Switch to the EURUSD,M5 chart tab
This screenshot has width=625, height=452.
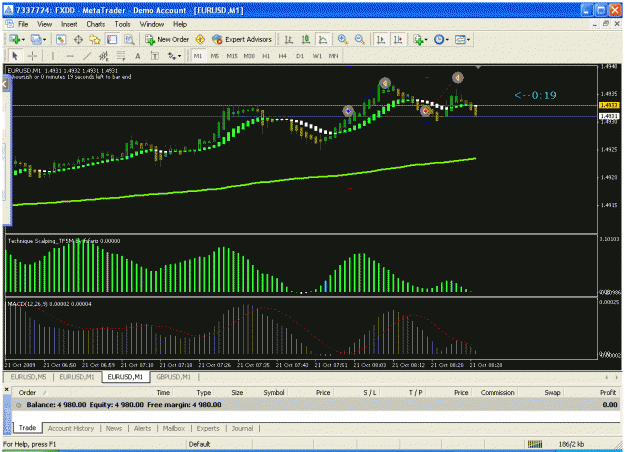click(x=28, y=377)
